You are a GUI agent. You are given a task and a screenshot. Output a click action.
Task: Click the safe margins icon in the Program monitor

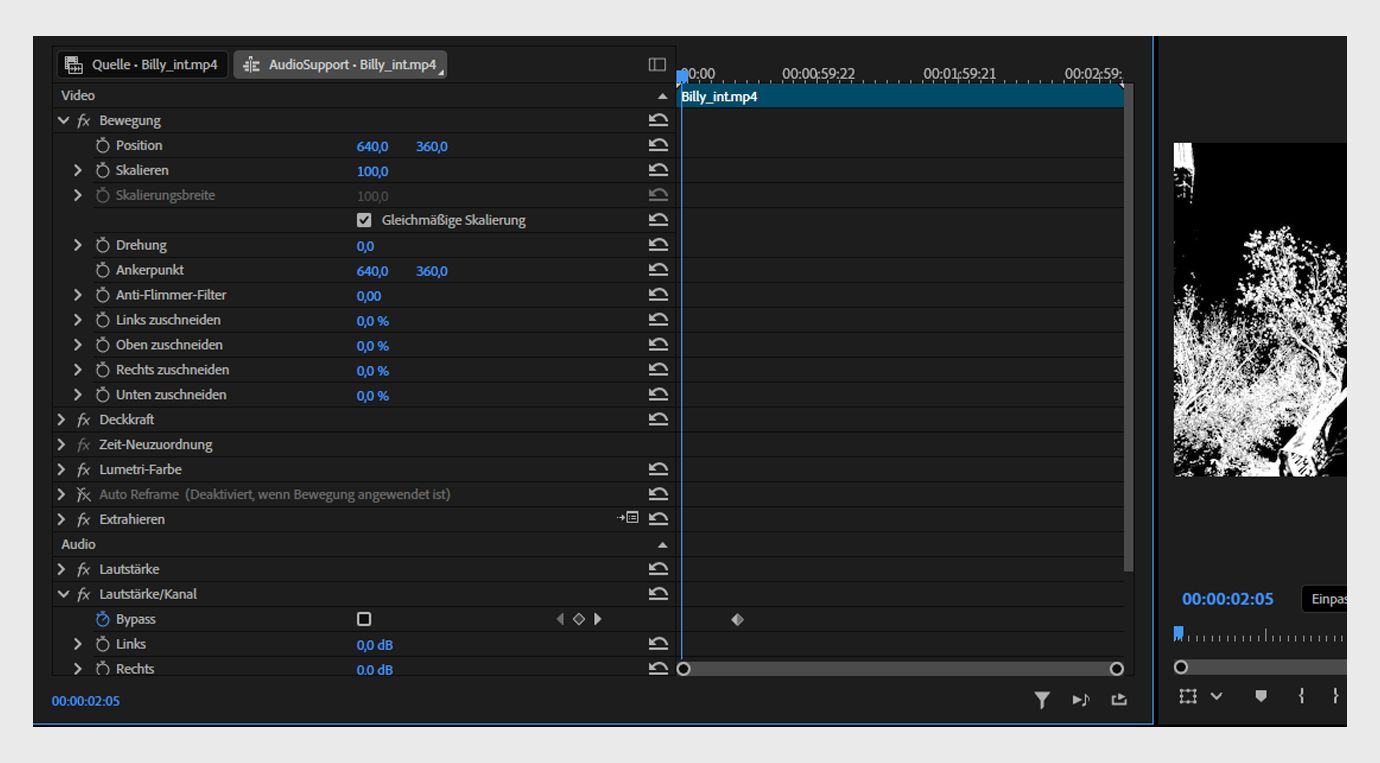click(1188, 696)
